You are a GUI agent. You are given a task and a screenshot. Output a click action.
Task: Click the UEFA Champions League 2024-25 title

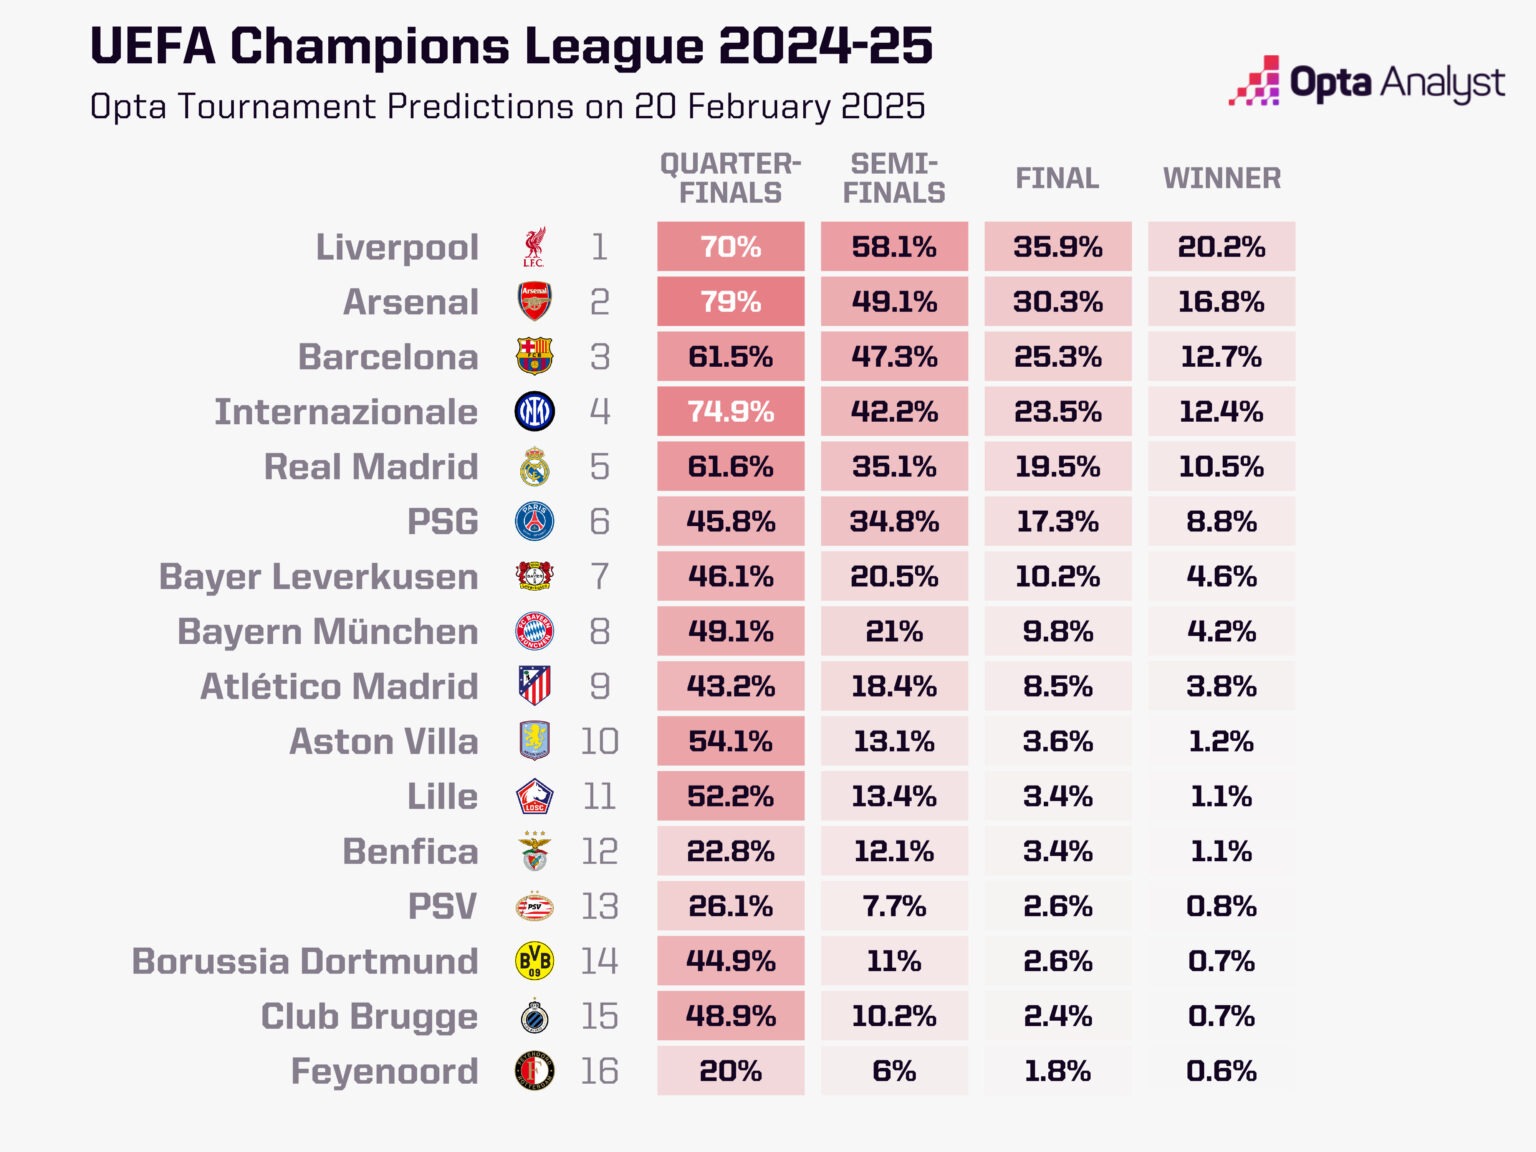click(x=511, y=46)
